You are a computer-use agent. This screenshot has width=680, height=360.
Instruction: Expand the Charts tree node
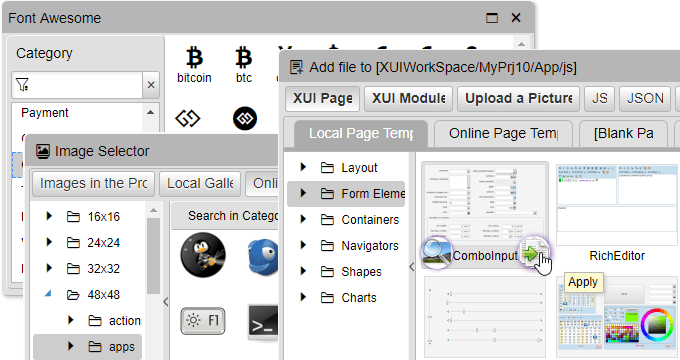[x=303, y=297]
